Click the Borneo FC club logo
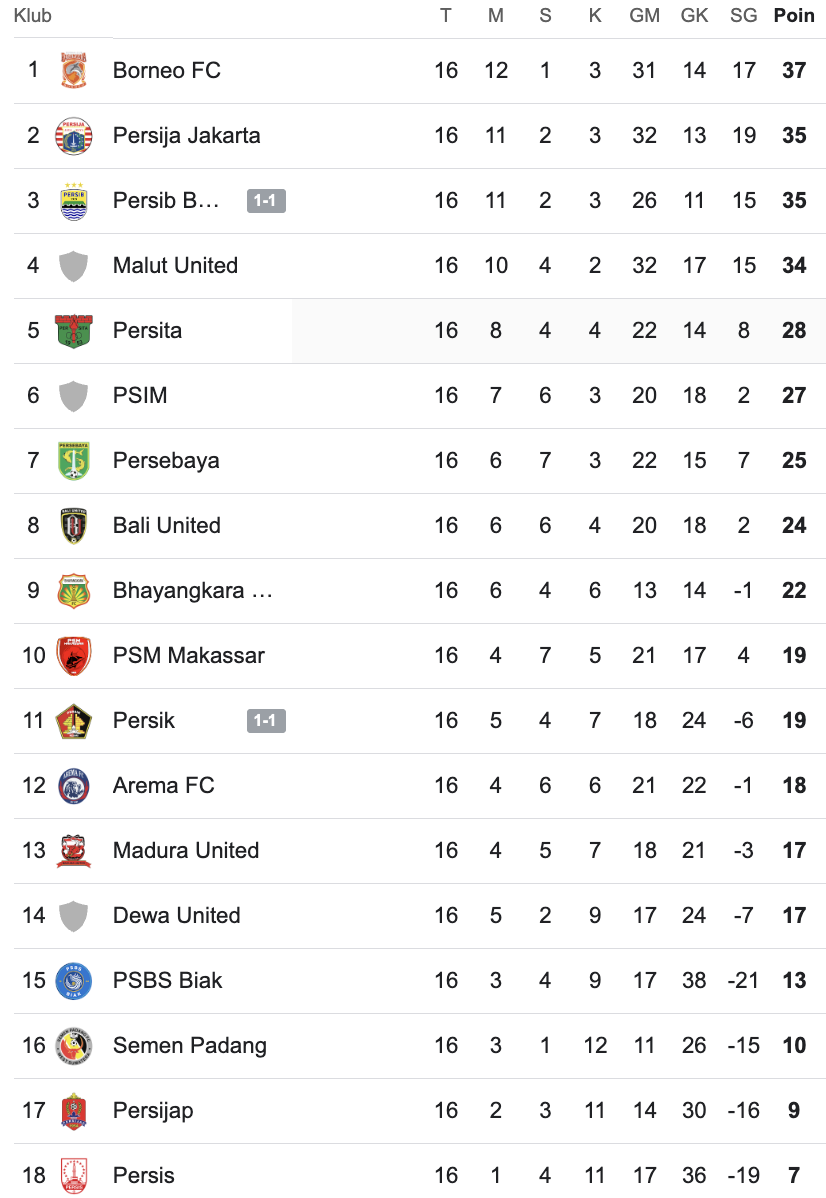The image size is (826, 1198). coord(74,71)
